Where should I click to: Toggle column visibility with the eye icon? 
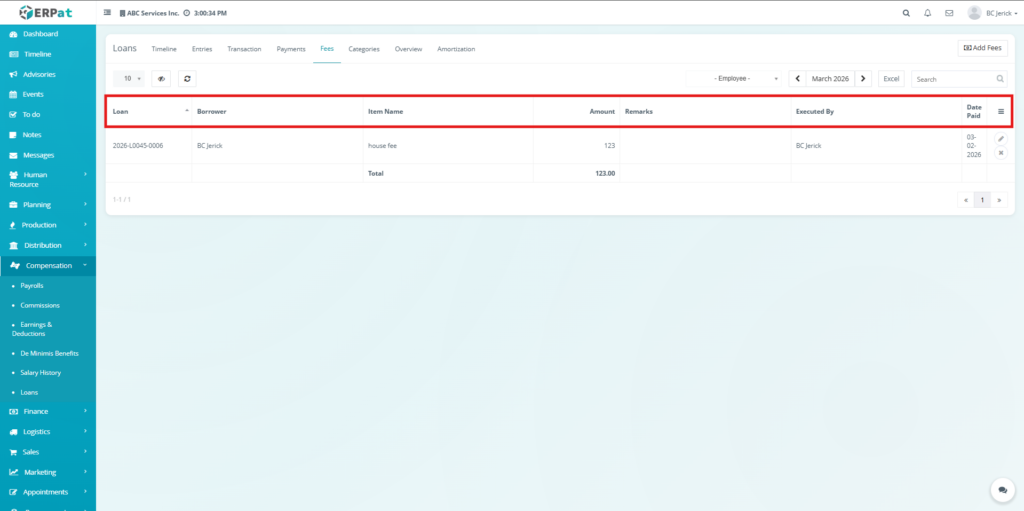point(161,78)
